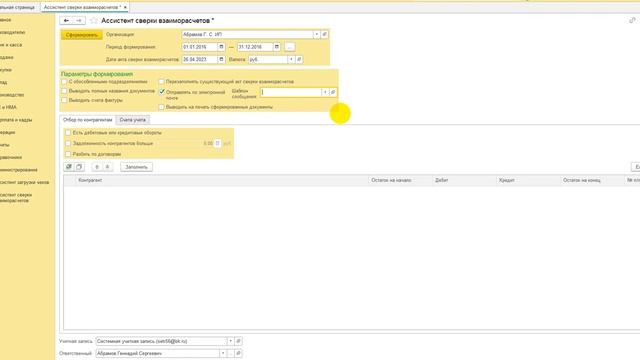
Task: Open Зарплата и кадры sidebar section
Action: tap(16, 120)
